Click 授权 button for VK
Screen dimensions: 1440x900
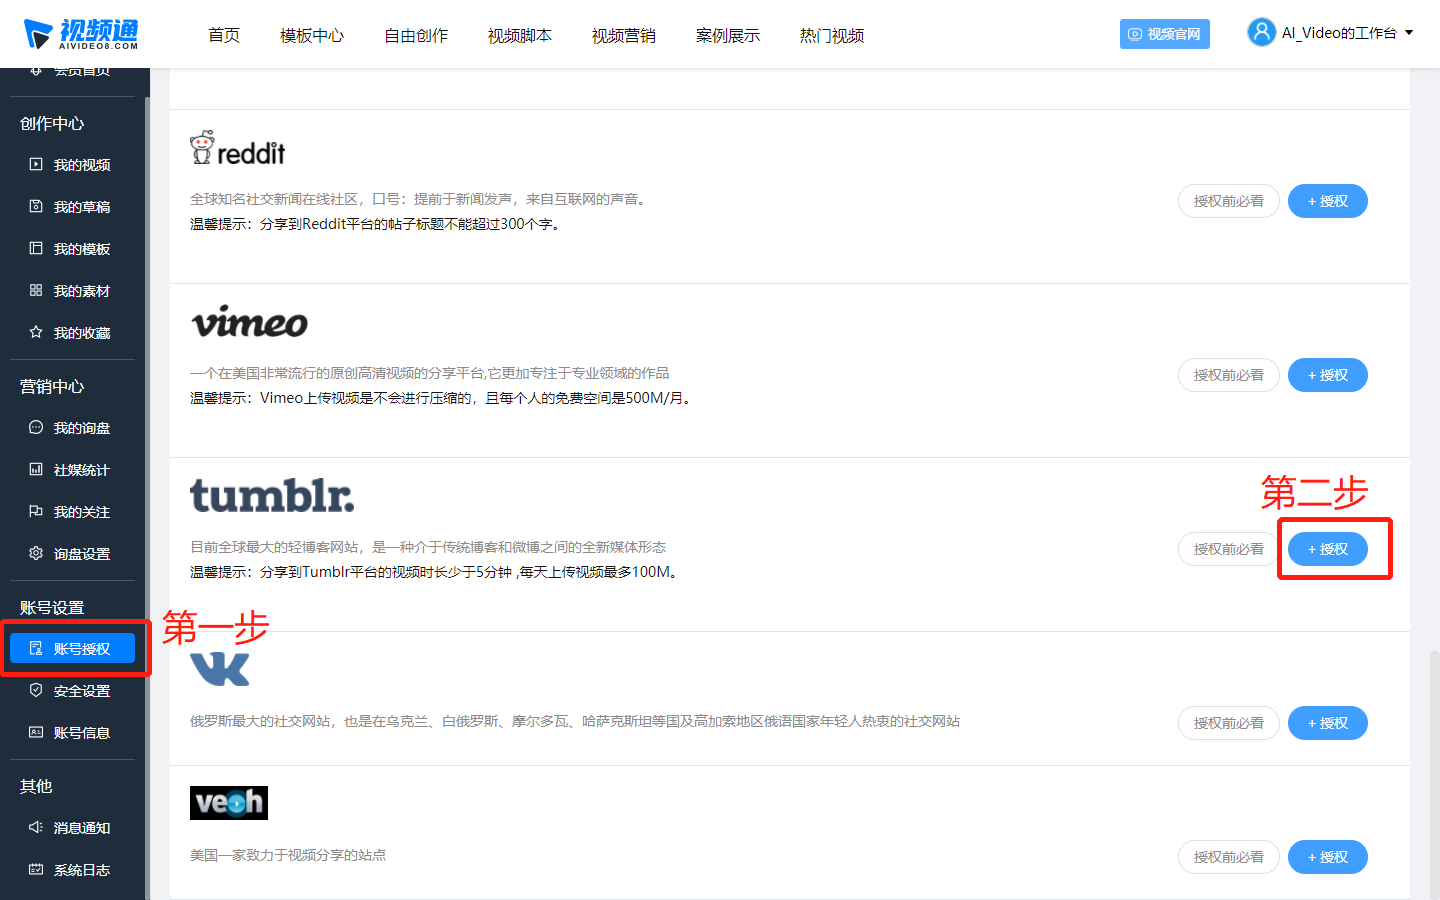coord(1328,723)
